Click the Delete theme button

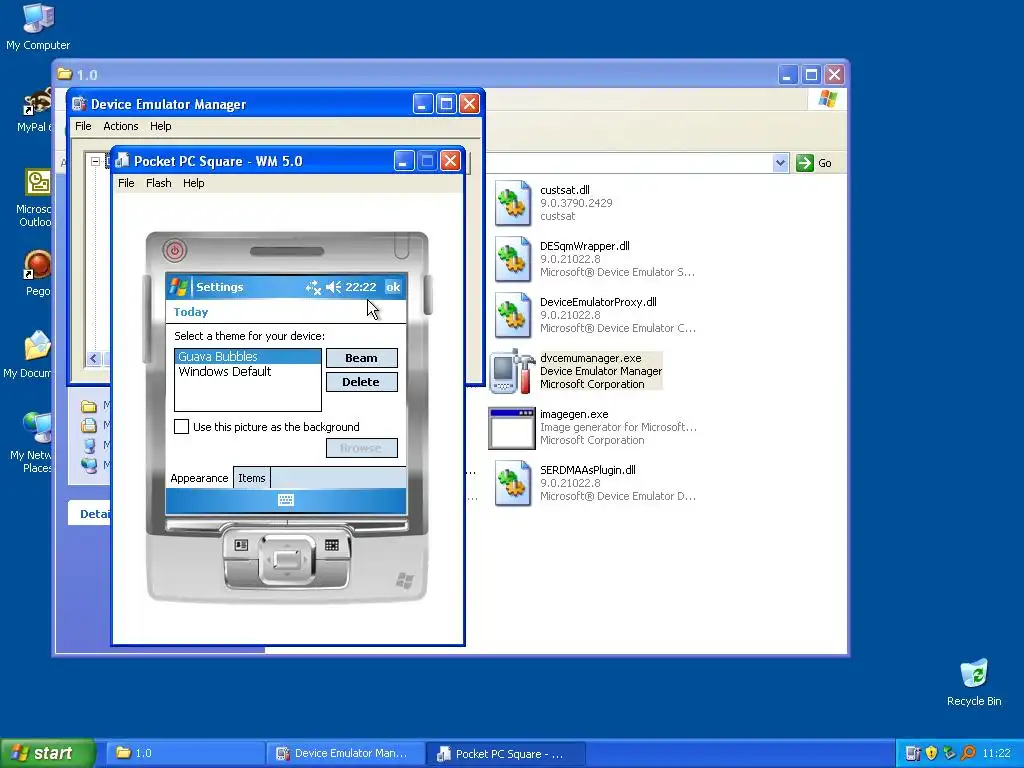coord(361,382)
